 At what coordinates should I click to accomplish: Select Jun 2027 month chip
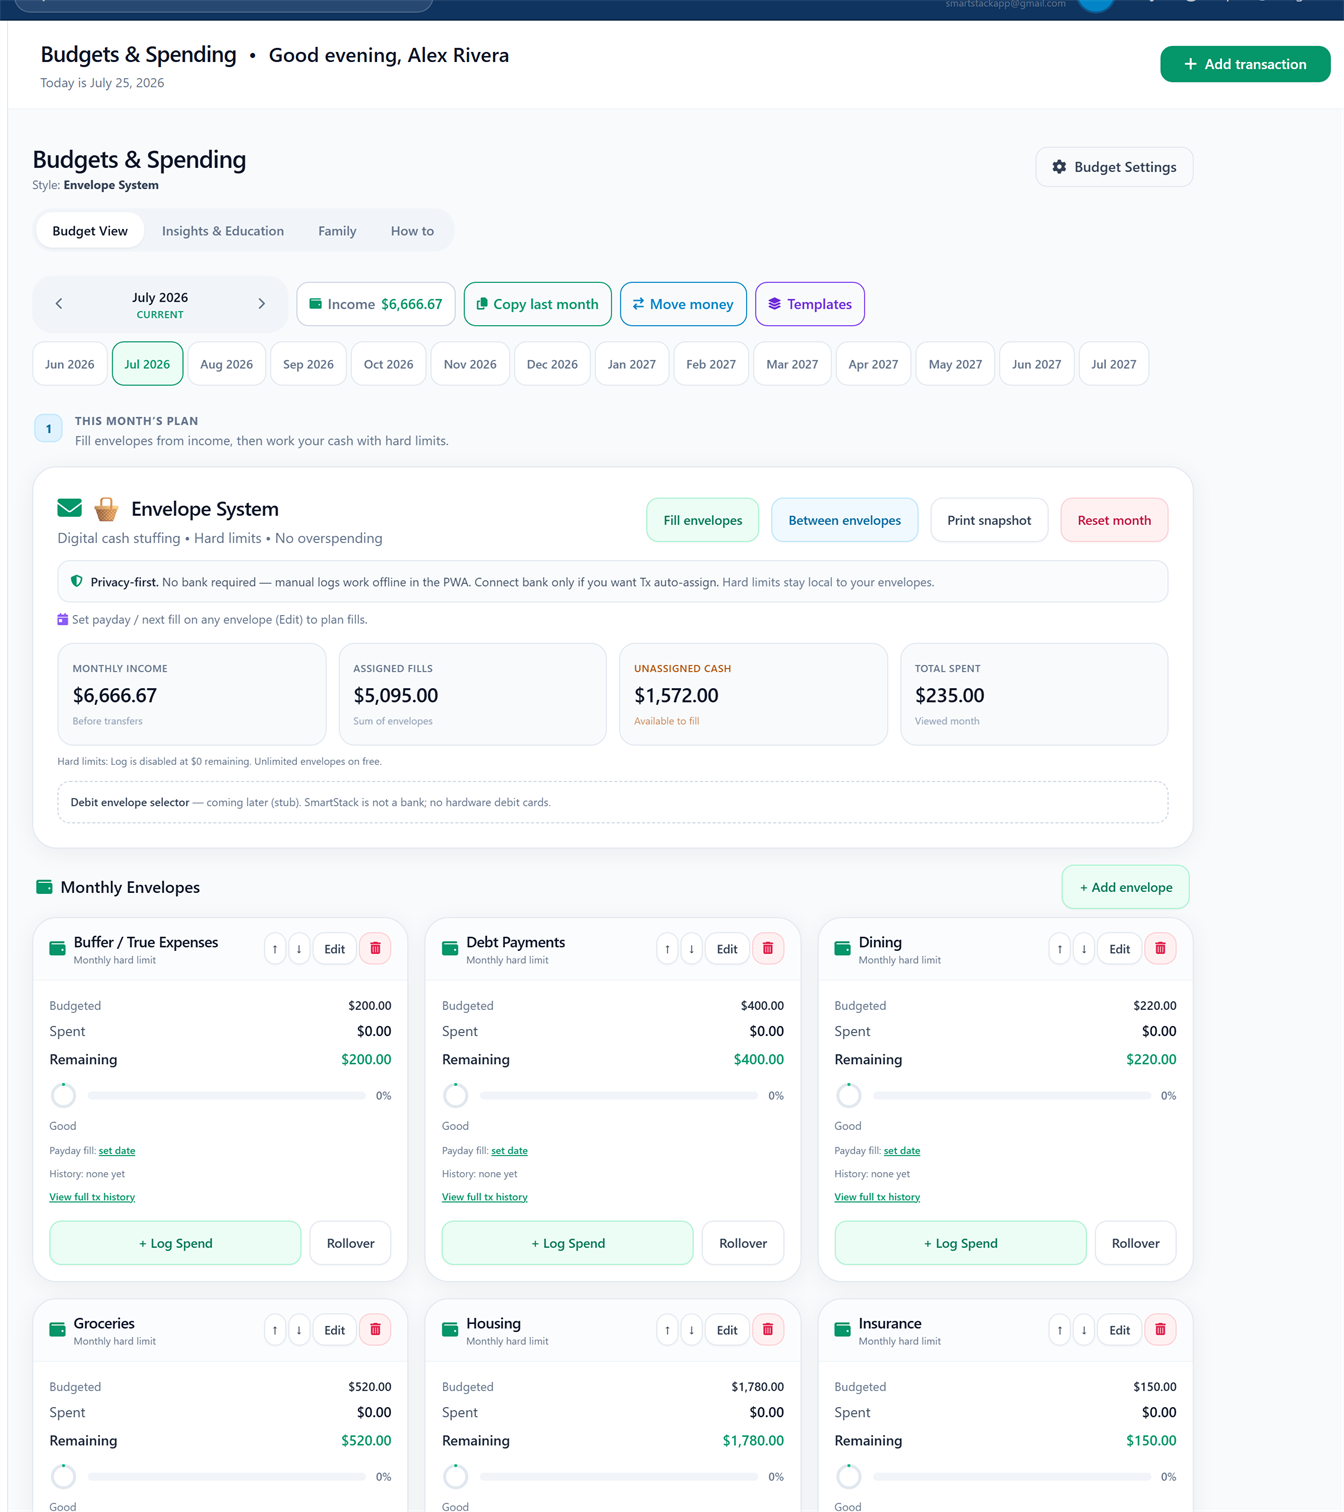pyautogui.click(x=1036, y=364)
